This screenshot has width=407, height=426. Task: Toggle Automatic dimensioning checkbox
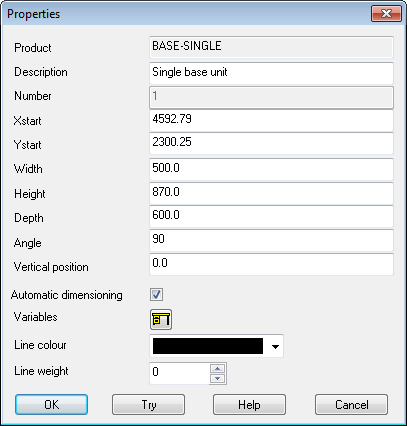(x=156, y=295)
